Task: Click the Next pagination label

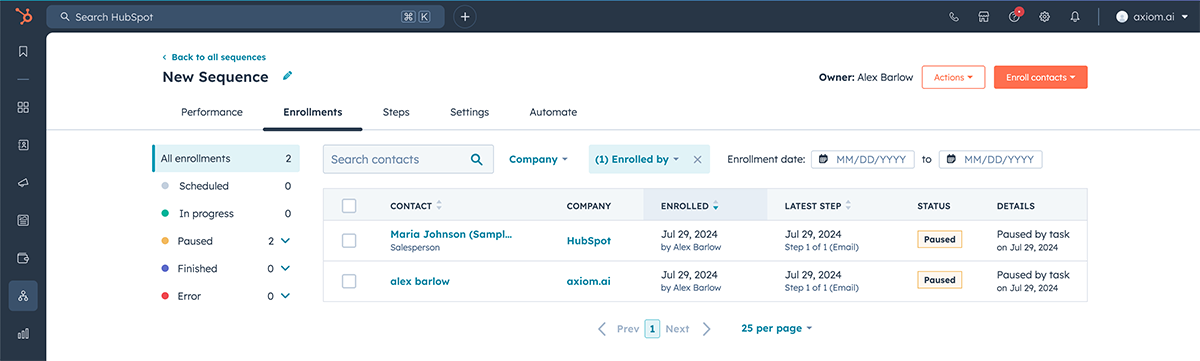Action: [677, 328]
